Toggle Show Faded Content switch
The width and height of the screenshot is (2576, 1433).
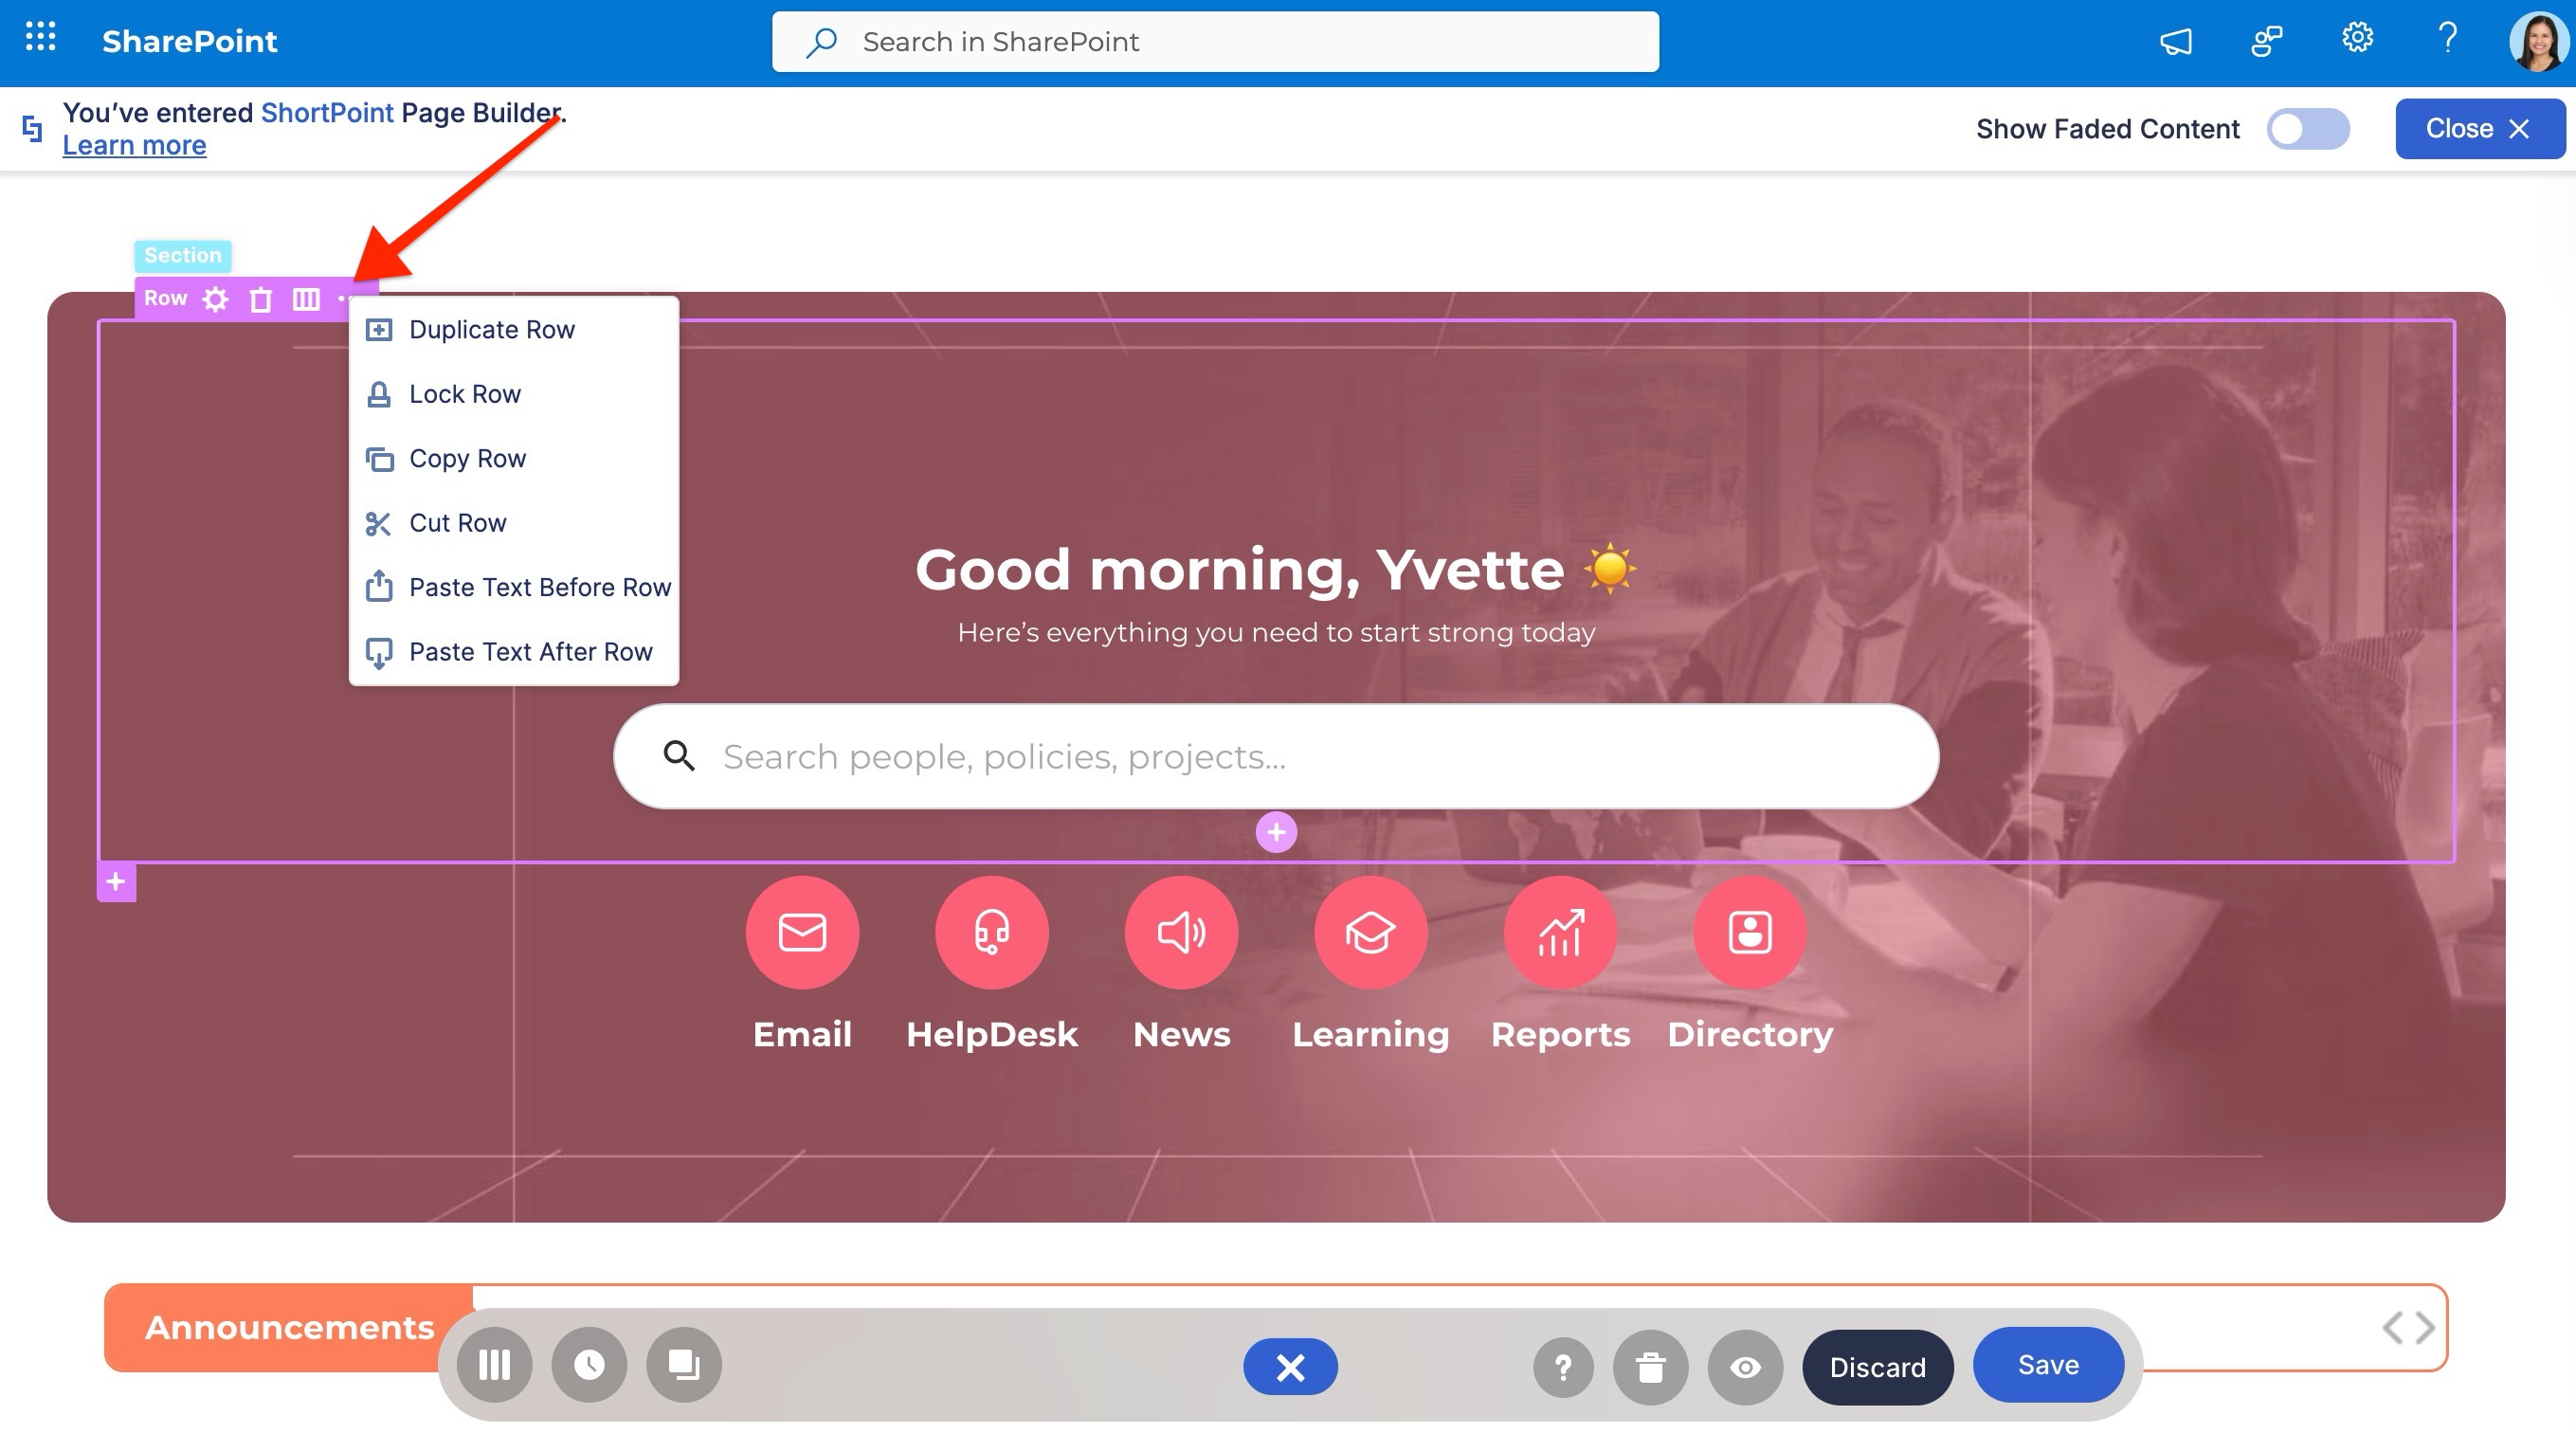point(2307,129)
